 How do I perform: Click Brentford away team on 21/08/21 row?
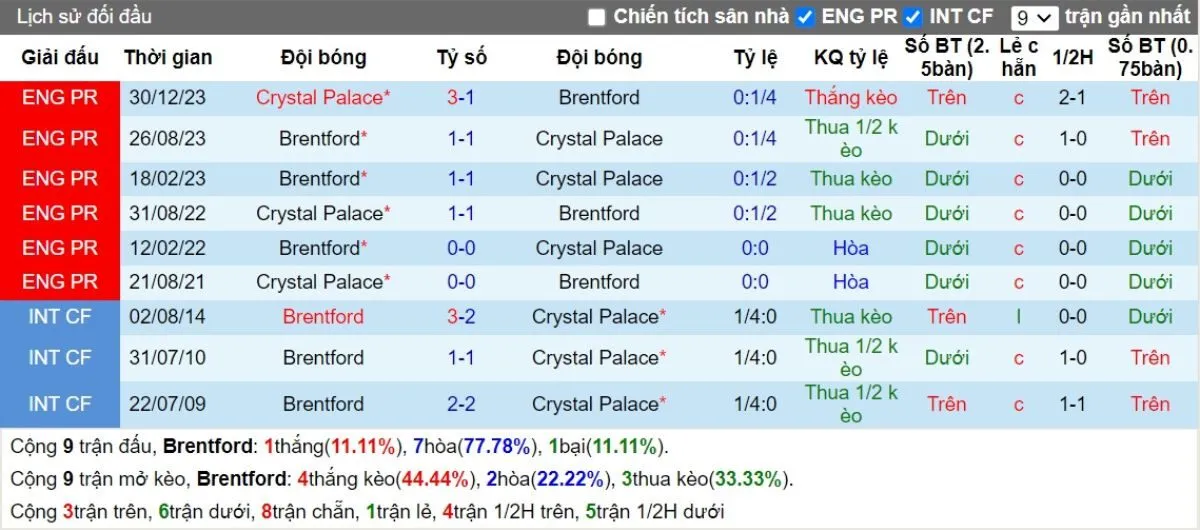tap(599, 282)
